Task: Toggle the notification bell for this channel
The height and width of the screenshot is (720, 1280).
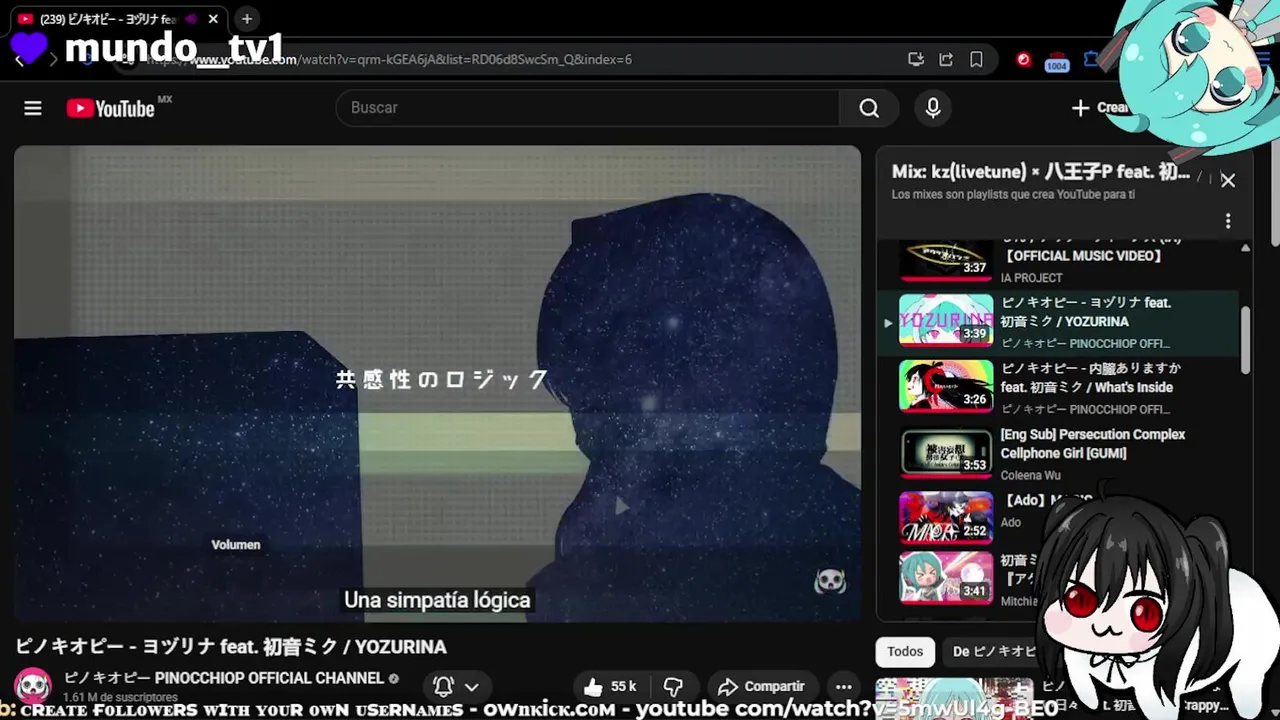Action: 444,686
